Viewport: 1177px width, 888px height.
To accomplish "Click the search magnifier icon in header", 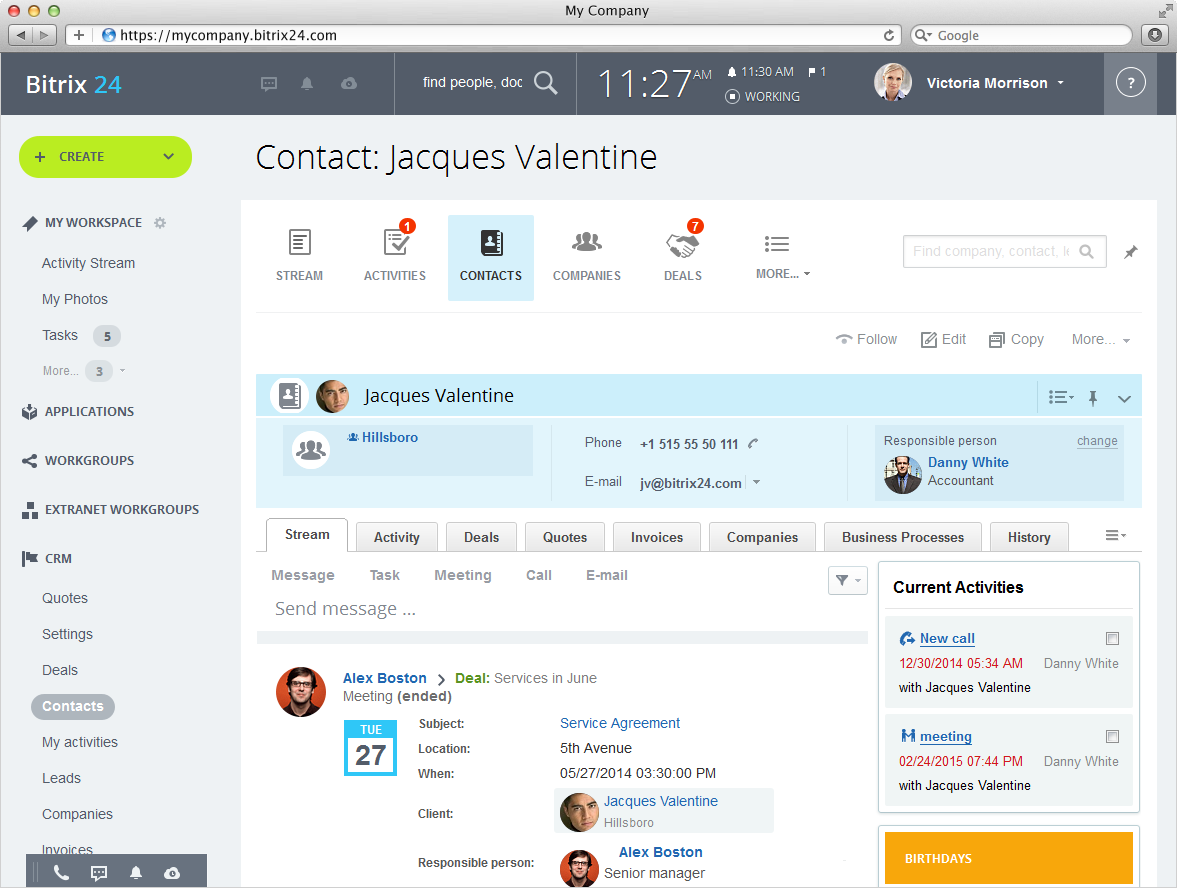I will pyautogui.click(x=546, y=83).
